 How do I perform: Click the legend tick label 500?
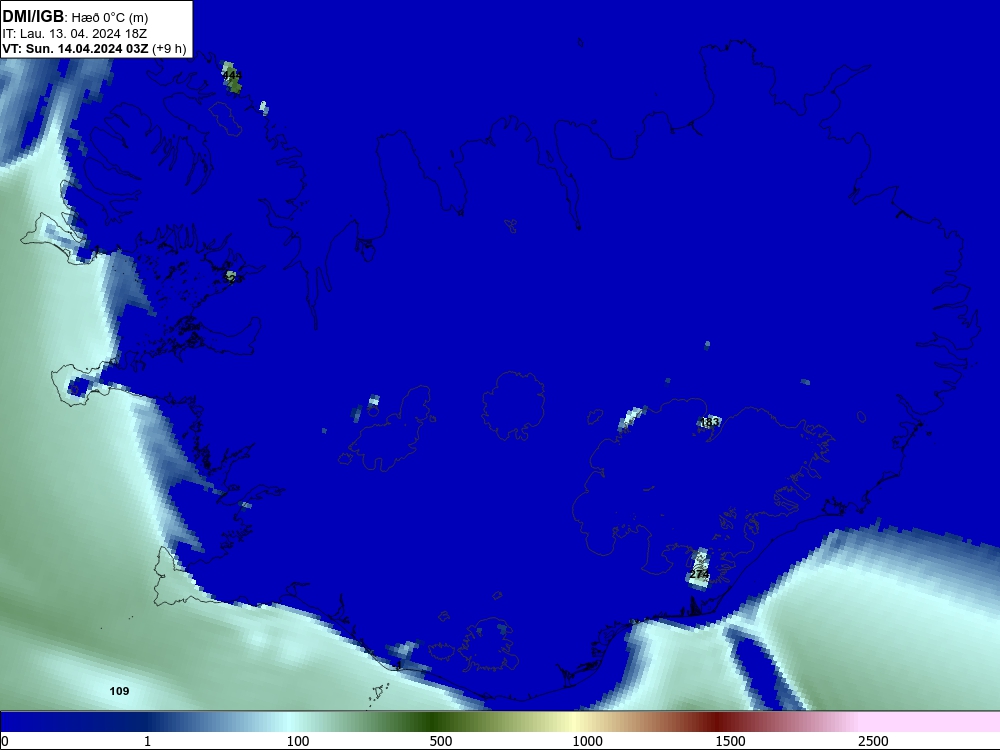441,741
